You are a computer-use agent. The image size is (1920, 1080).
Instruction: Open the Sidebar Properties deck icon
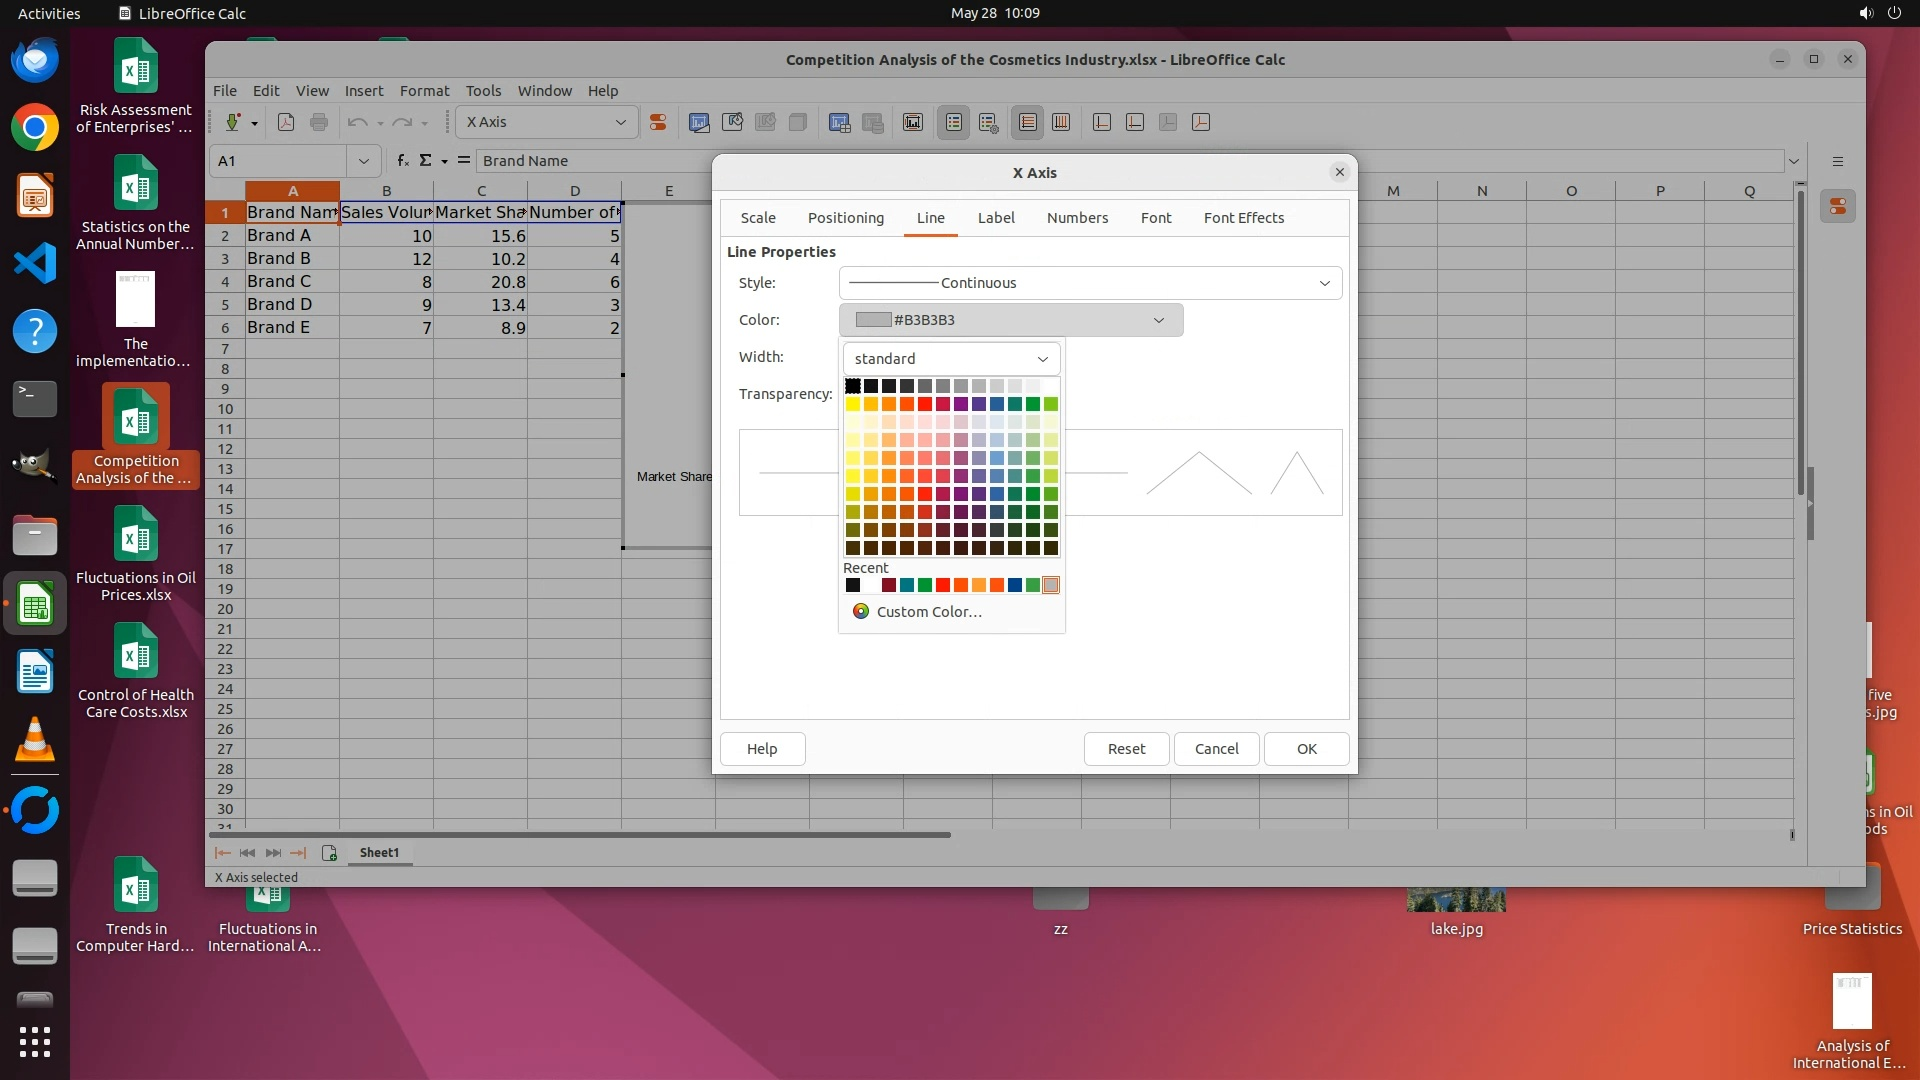click(1838, 207)
